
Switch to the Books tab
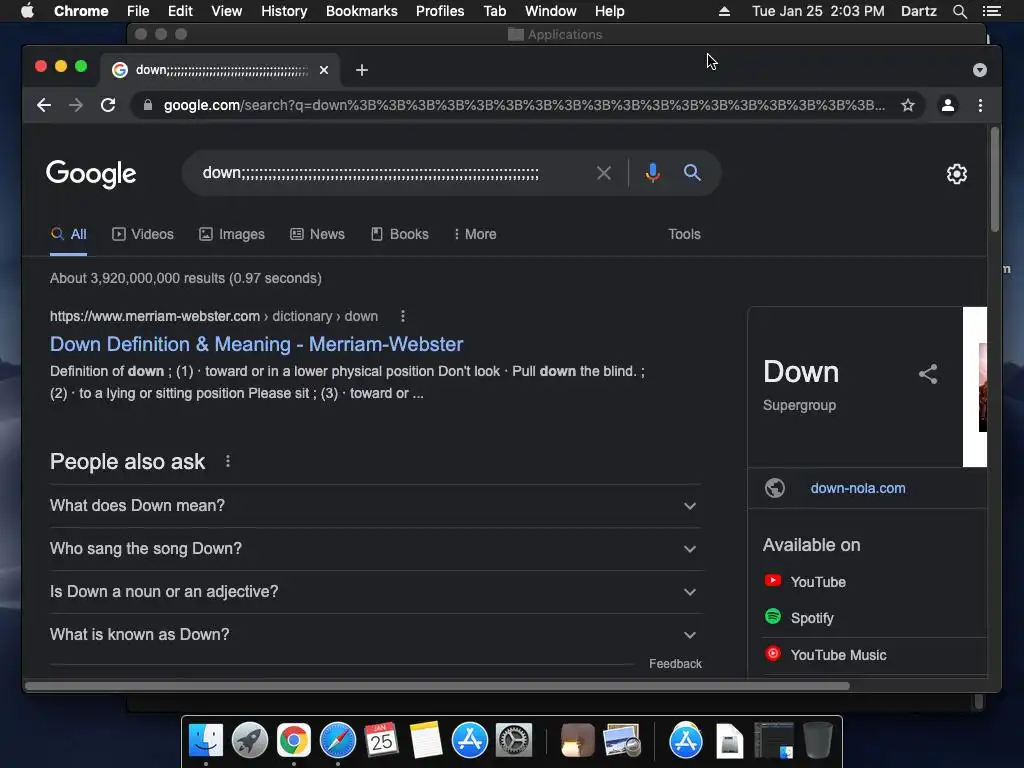pyautogui.click(x=400, y=234)
